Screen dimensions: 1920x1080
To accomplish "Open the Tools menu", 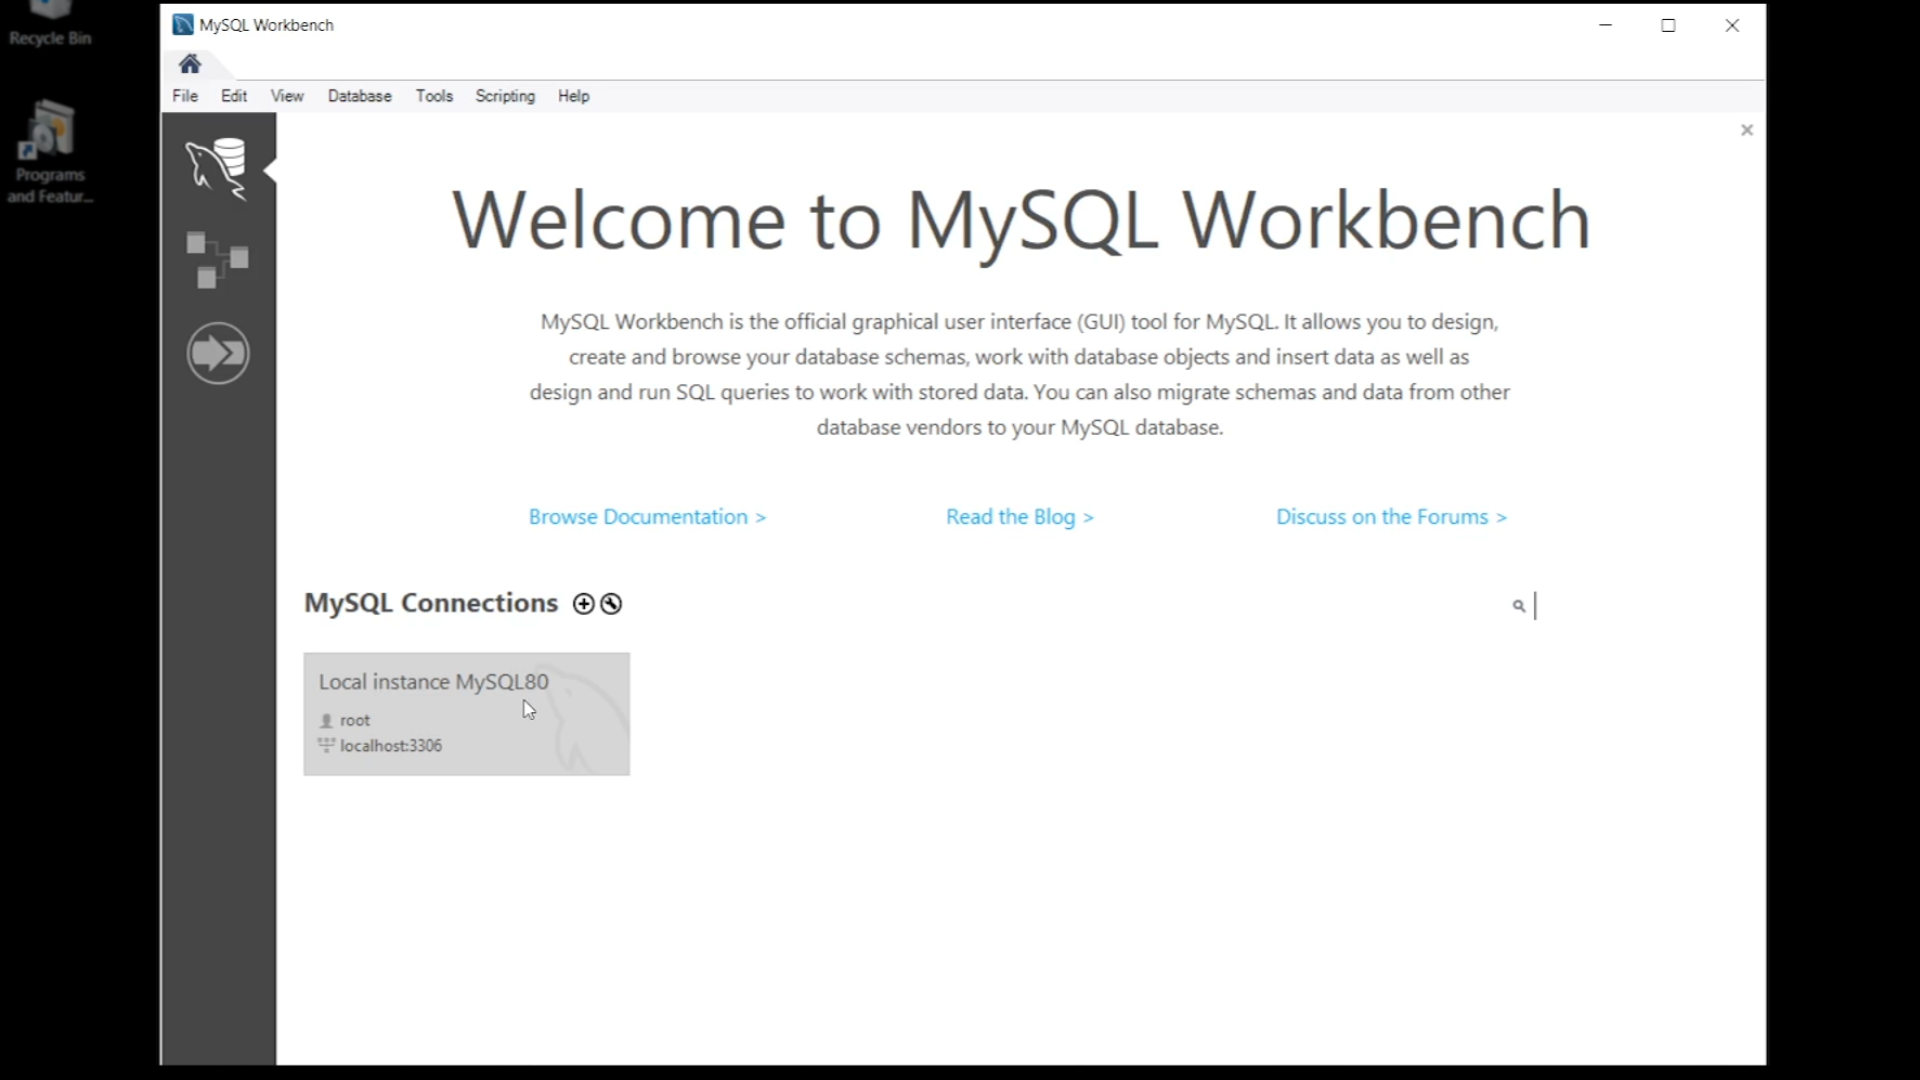I will [434, 96].
